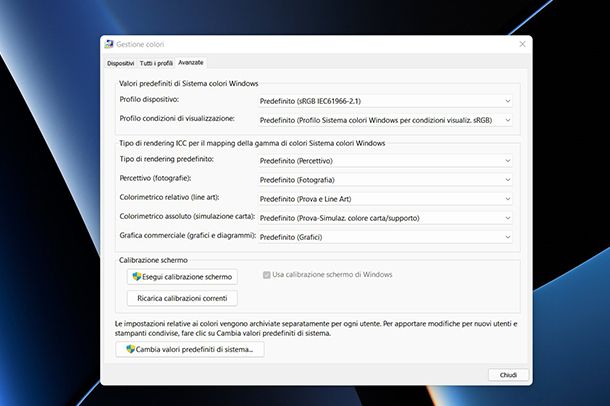Open the Profilo dispositivo dropdown
610x406 pixels.
[x=385, y=101]
